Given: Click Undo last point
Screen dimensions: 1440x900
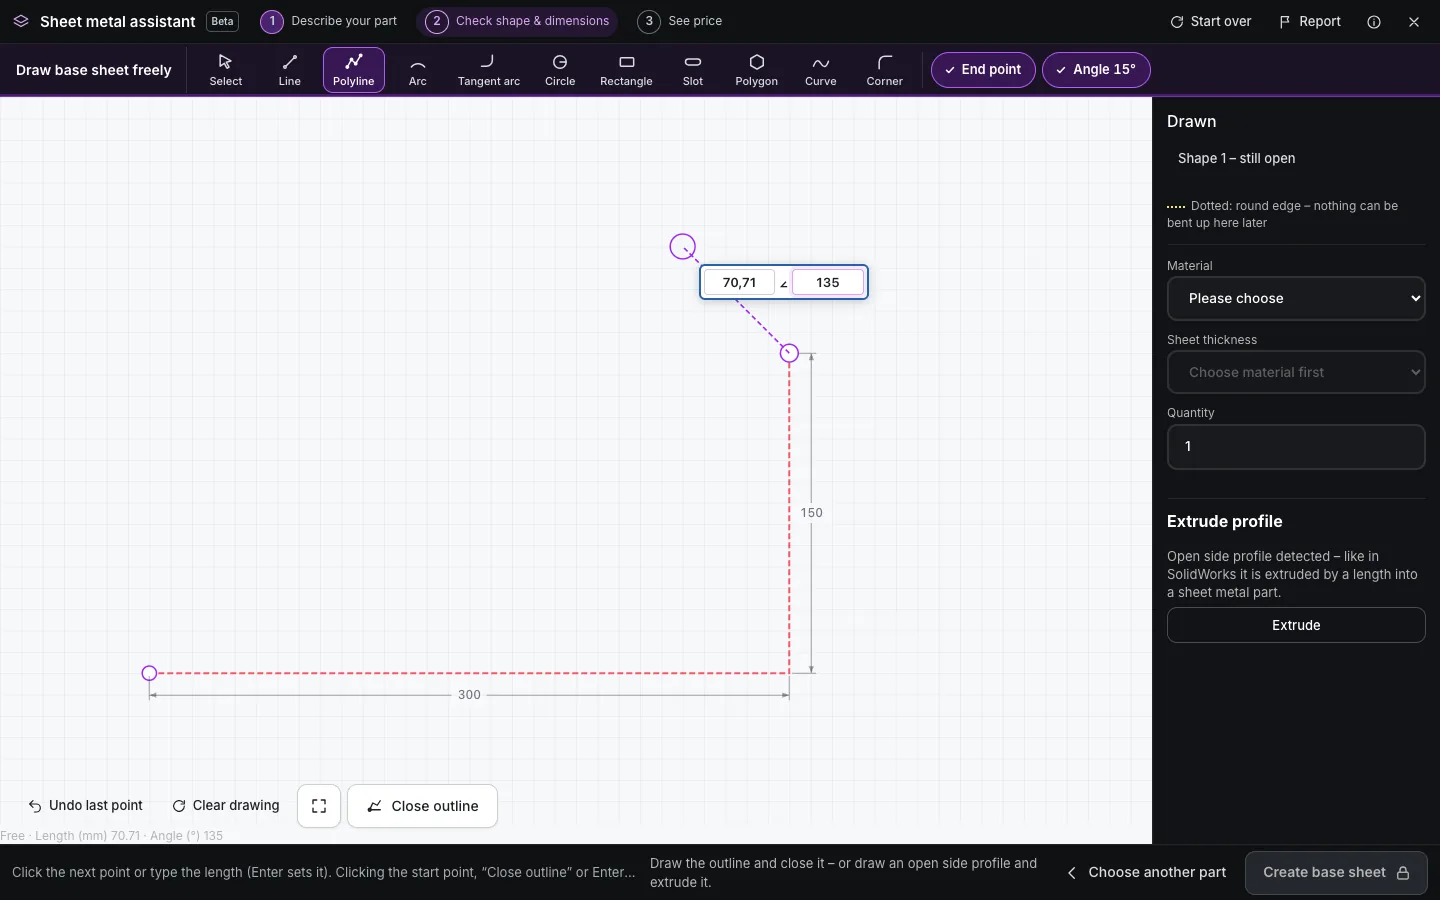Looking at the screenshot, I should point(86,806).
